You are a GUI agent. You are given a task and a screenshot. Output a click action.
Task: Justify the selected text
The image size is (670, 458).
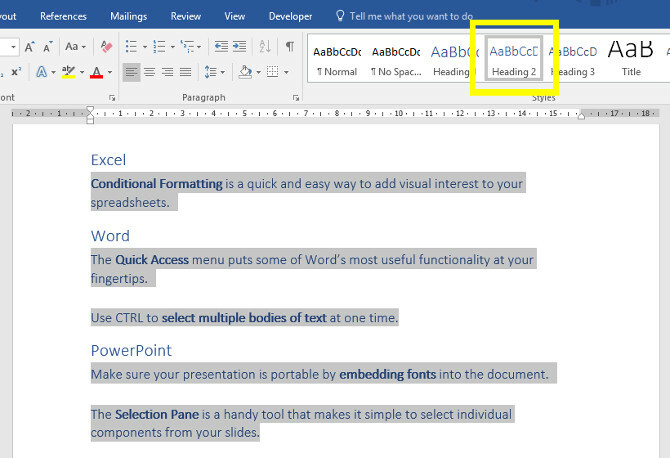[185, 72]
